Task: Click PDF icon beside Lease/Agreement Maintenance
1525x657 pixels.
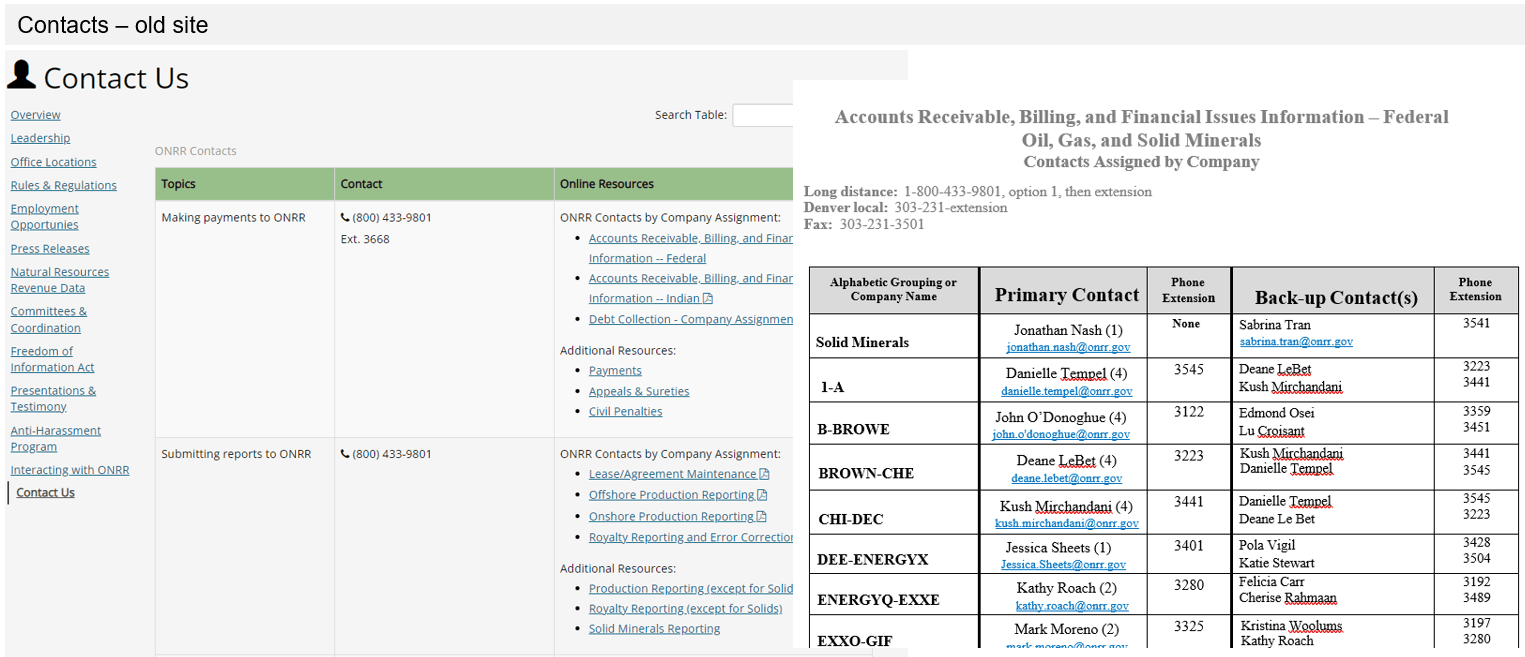Action: point(764,474)
